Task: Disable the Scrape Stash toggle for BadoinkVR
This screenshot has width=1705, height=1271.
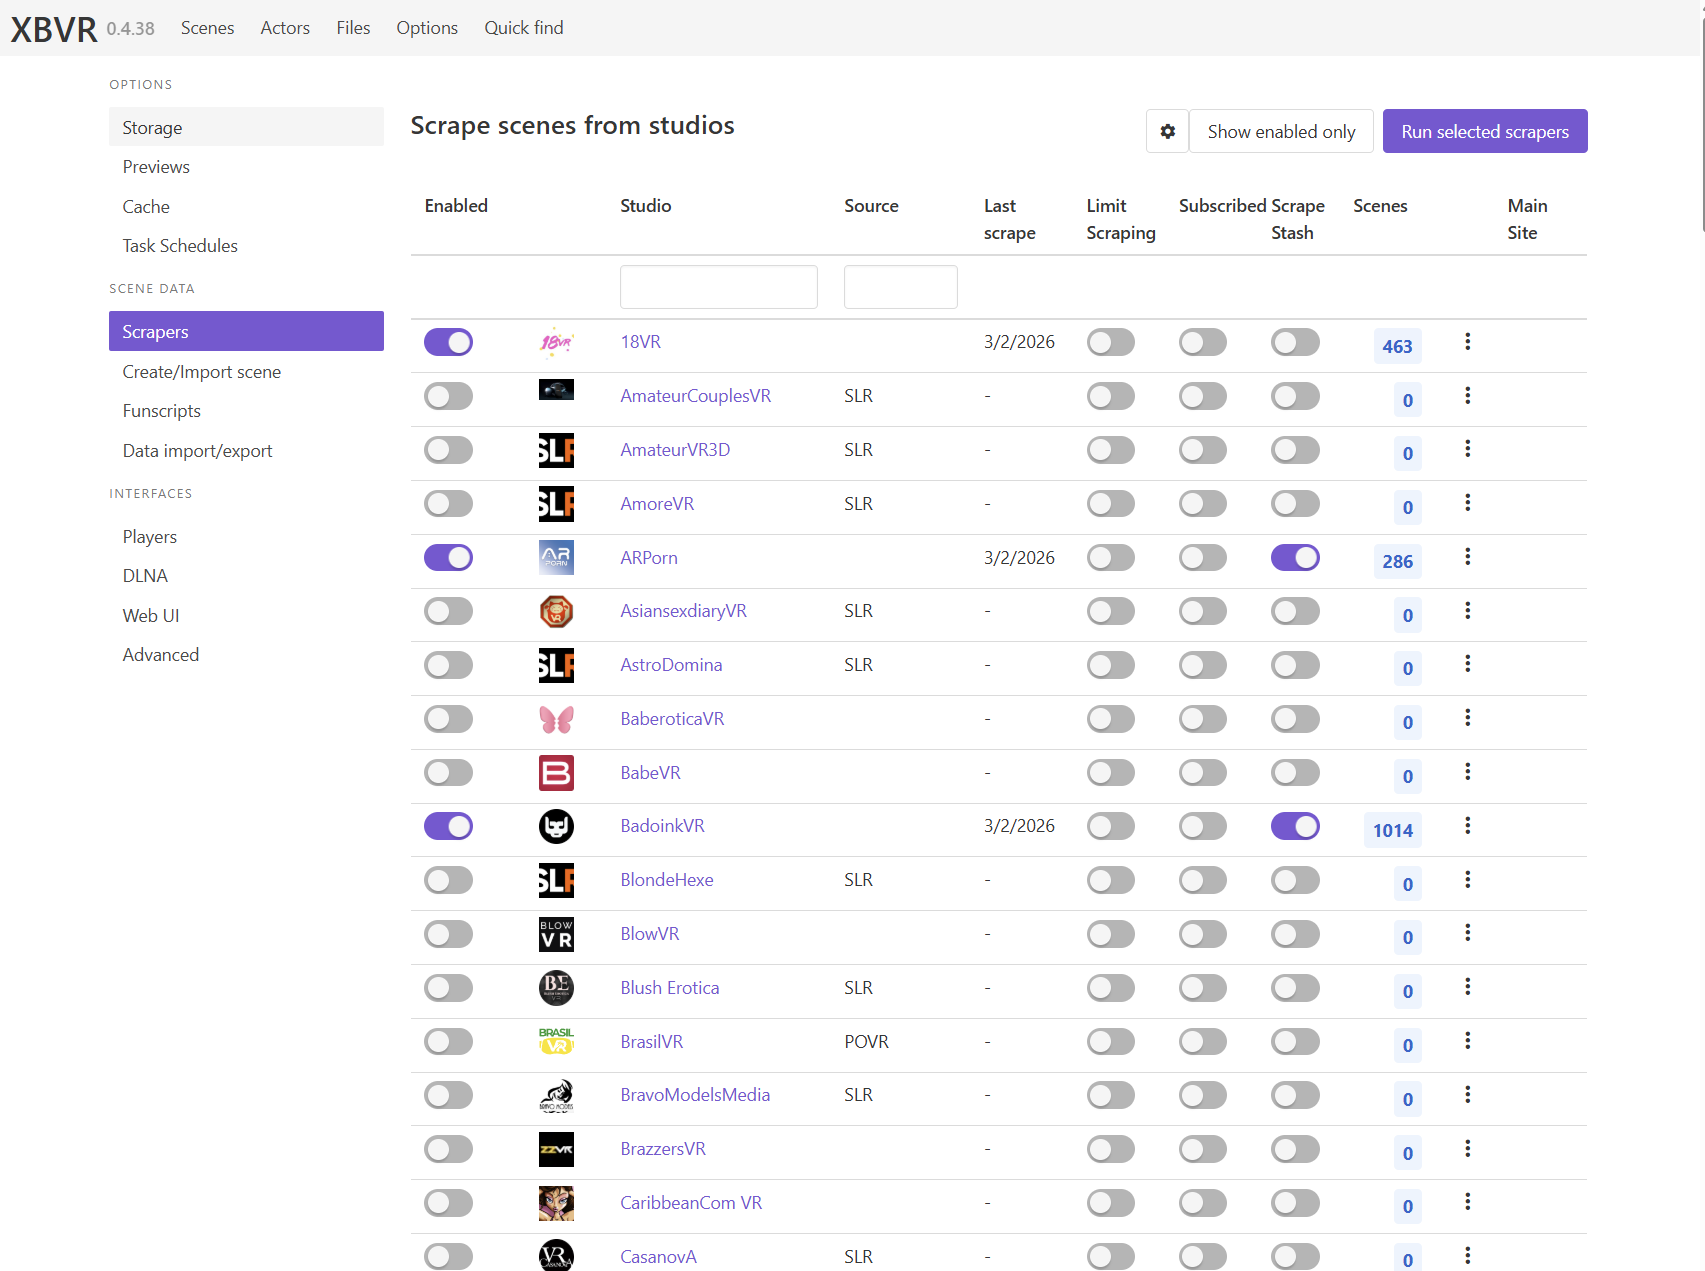Action: click(1295, 826)
